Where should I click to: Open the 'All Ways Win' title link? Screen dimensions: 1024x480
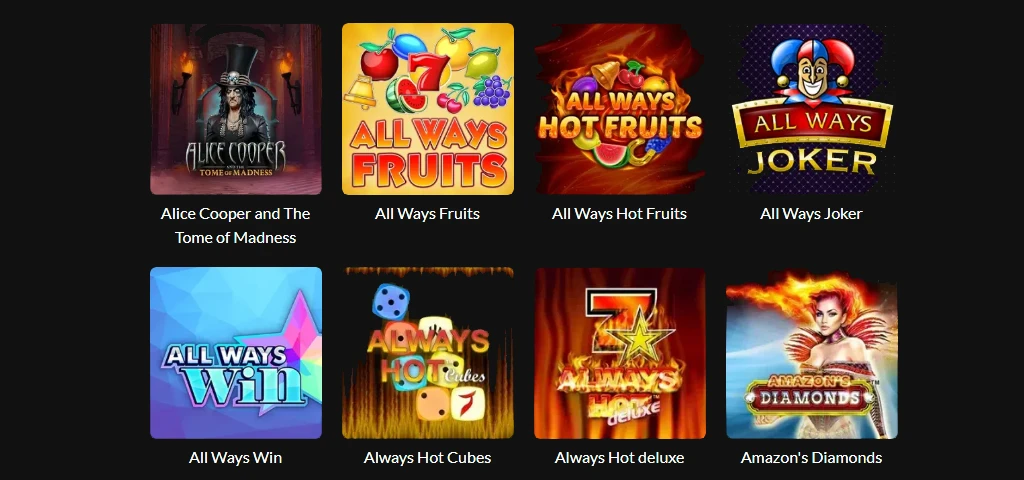coord(236,457)
